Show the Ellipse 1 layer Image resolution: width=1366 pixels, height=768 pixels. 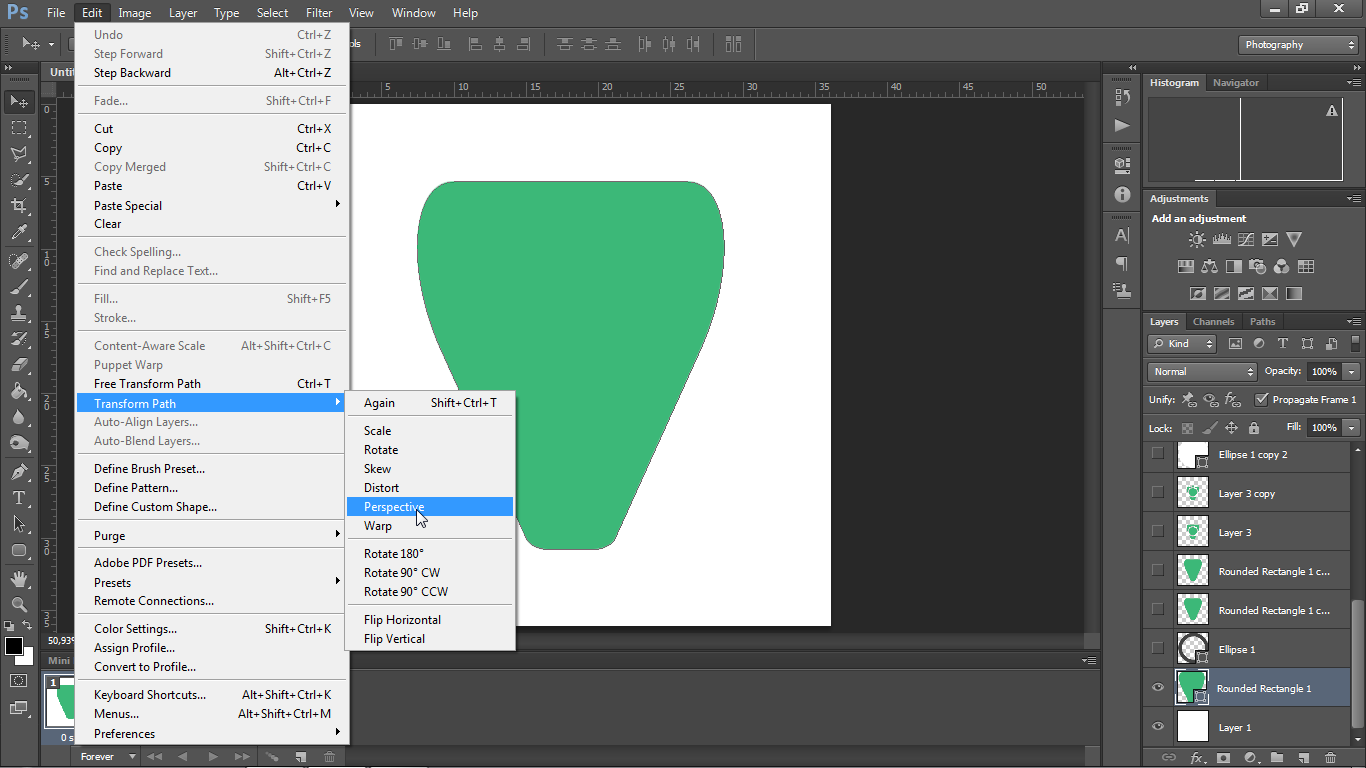[1158, 649]
